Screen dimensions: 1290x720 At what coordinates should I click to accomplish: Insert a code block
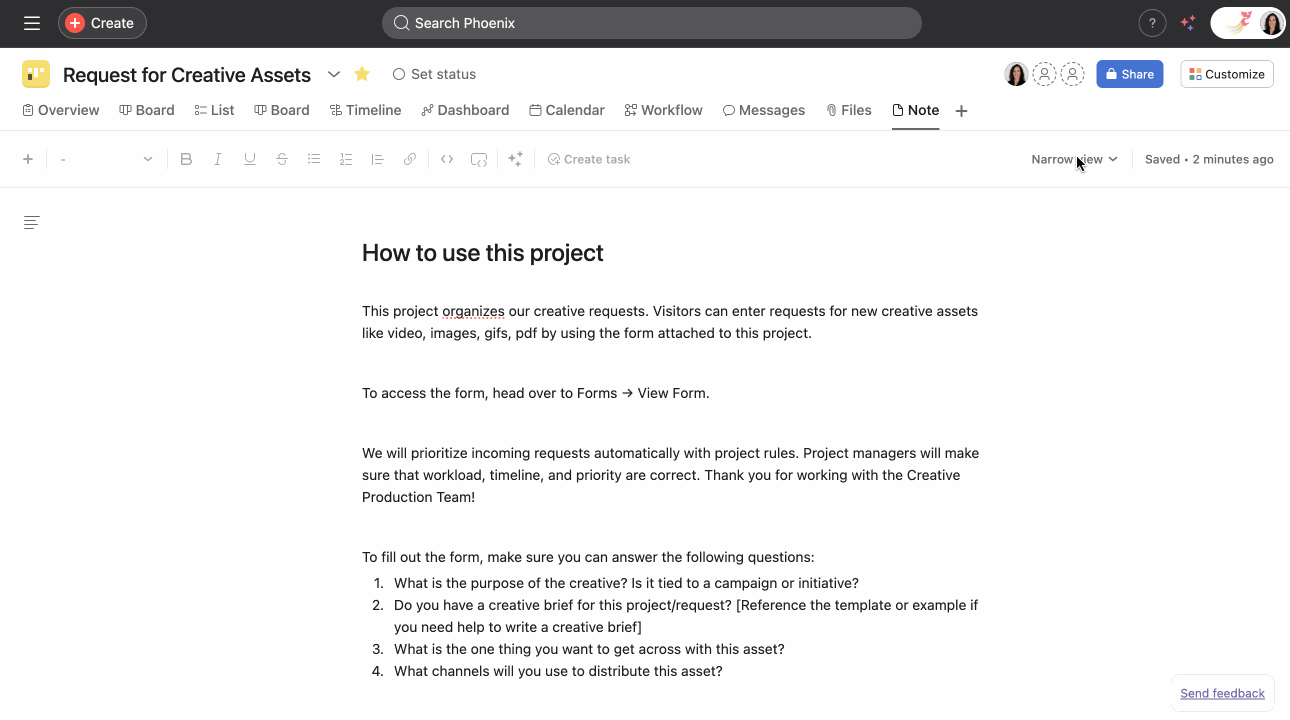click(x=447, y=159)
